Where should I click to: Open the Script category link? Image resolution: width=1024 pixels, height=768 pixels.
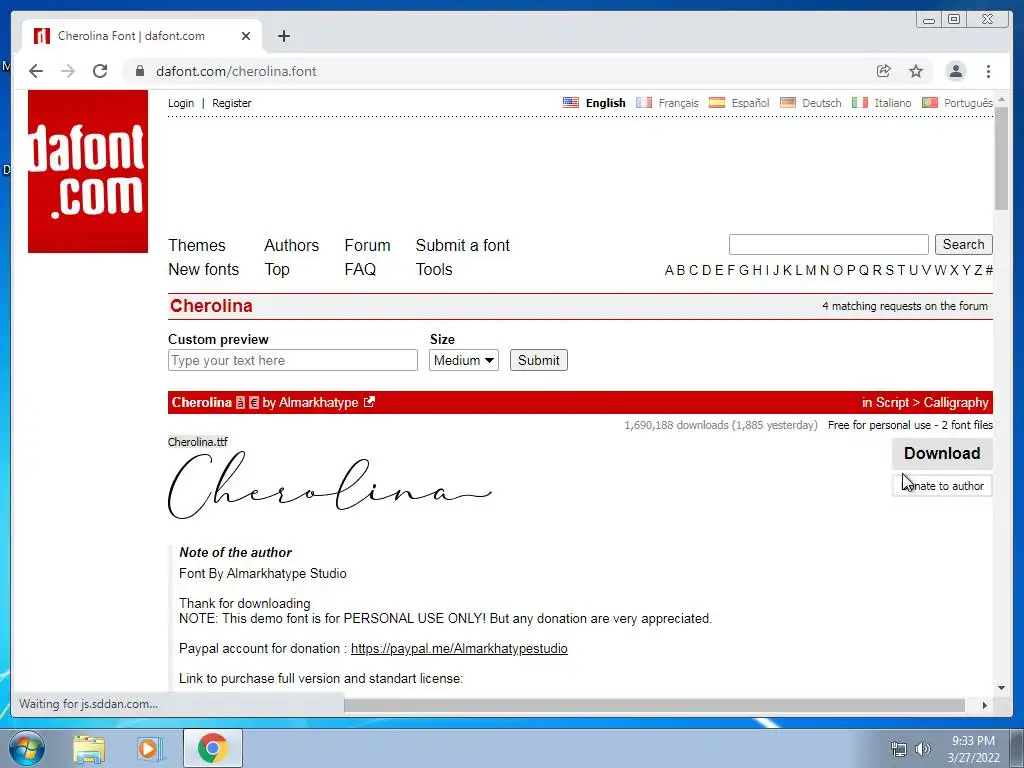(892, 403)
